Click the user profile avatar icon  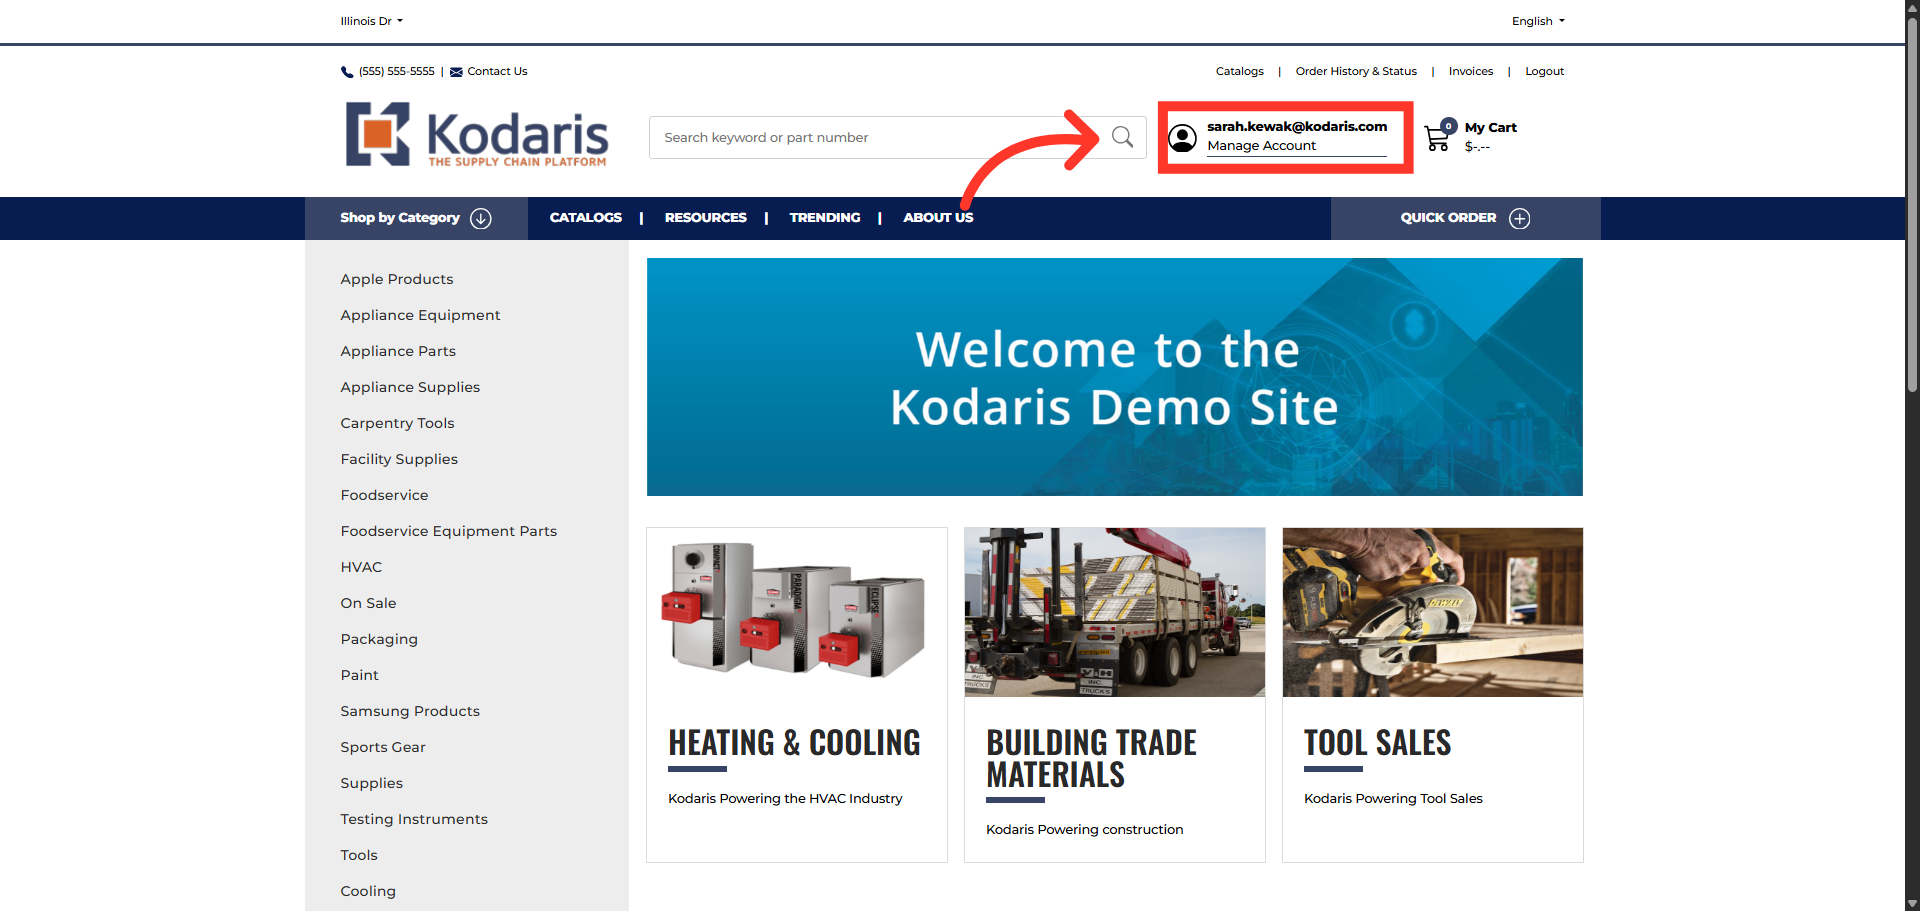(x=1183, y=138)
